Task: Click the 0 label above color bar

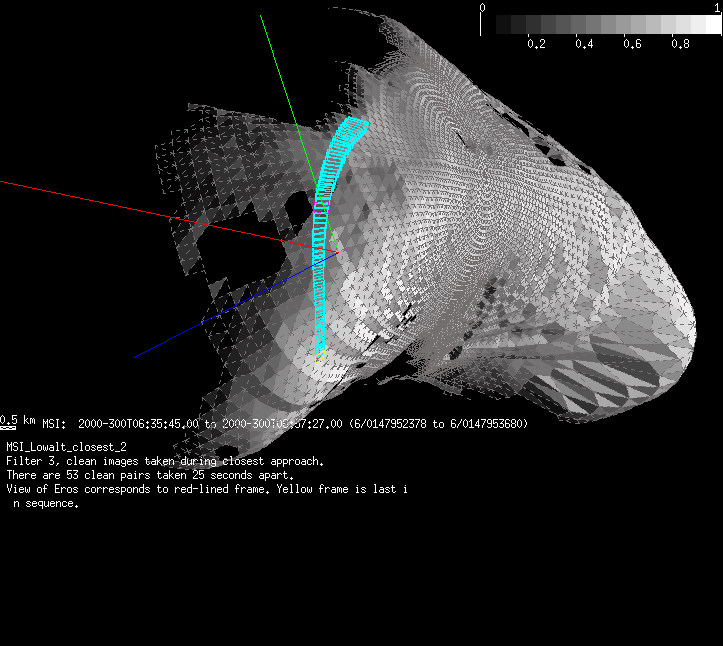Action: point(482,7)
